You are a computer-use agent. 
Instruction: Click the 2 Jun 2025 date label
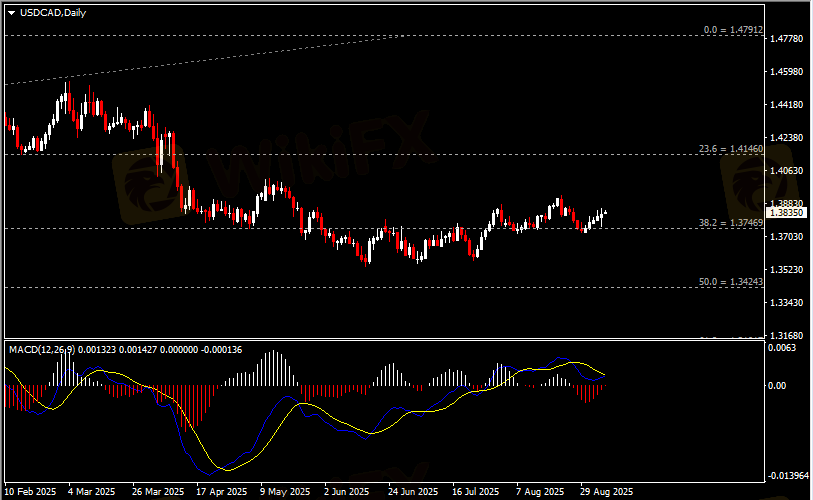pyautogui.click(x=347, y=491)
